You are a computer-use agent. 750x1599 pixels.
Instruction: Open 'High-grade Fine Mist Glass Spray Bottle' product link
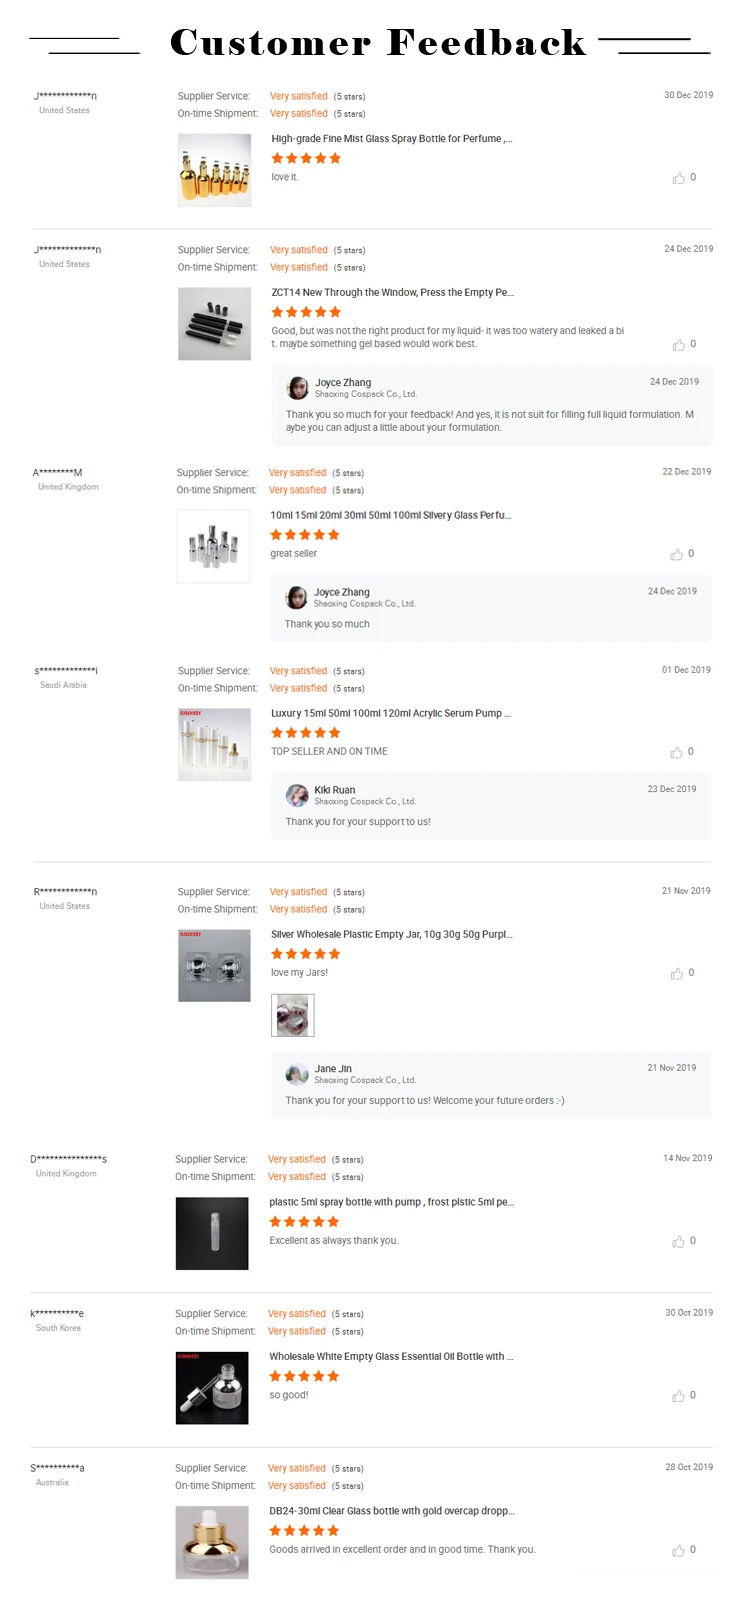click(x=391, y=139)
